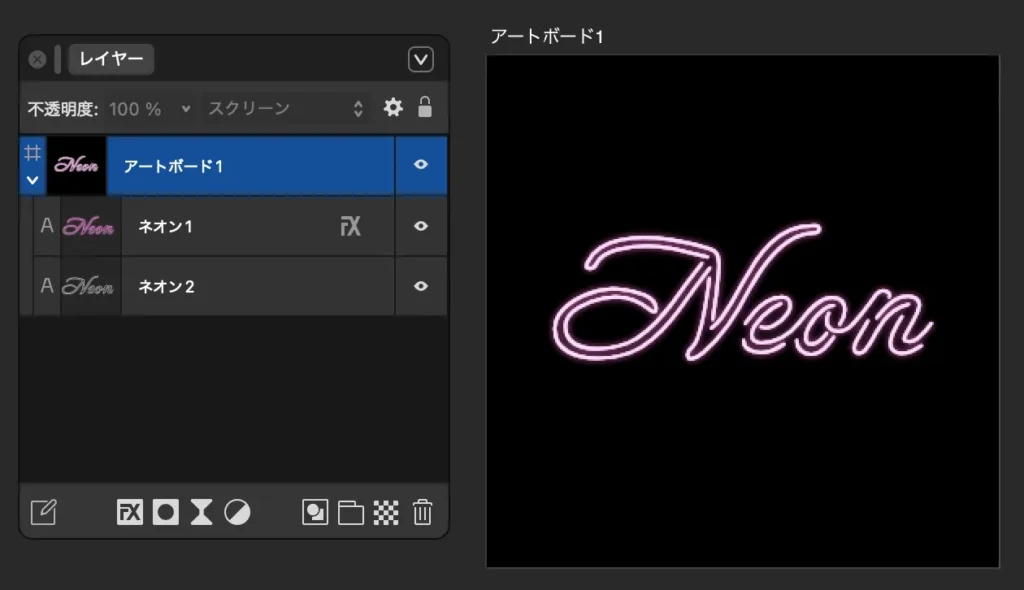The height and width of the screenshot is (590, 1024).
Task: Add a live filter layer
Action: [x=199, y=513]
